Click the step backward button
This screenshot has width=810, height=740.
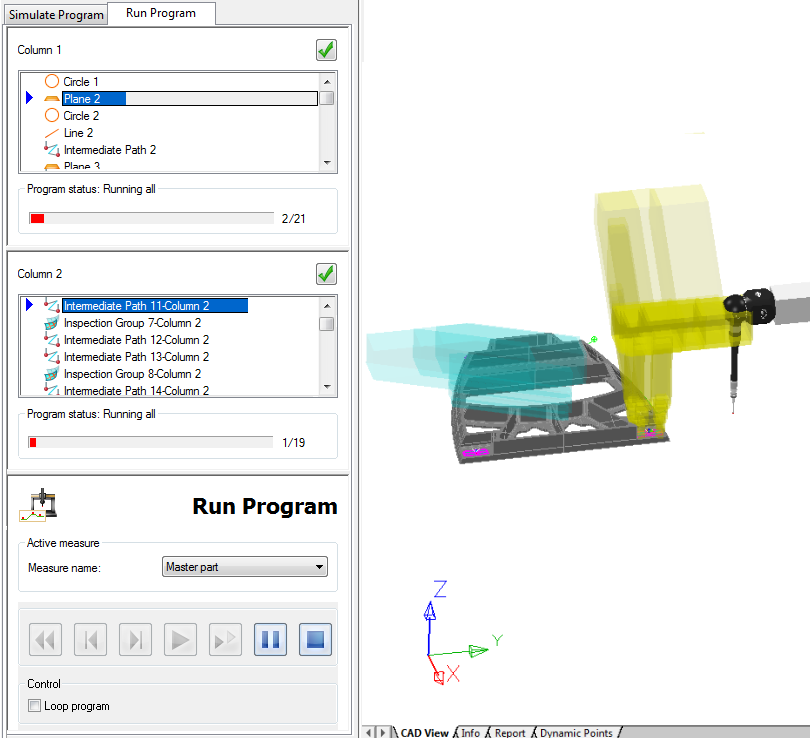click(x=90, y=640)
